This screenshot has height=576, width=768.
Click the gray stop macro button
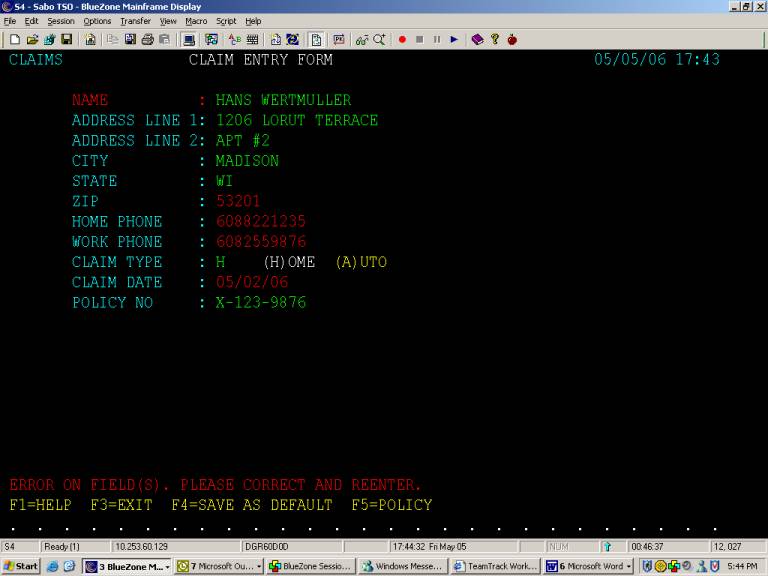point(420,40)
